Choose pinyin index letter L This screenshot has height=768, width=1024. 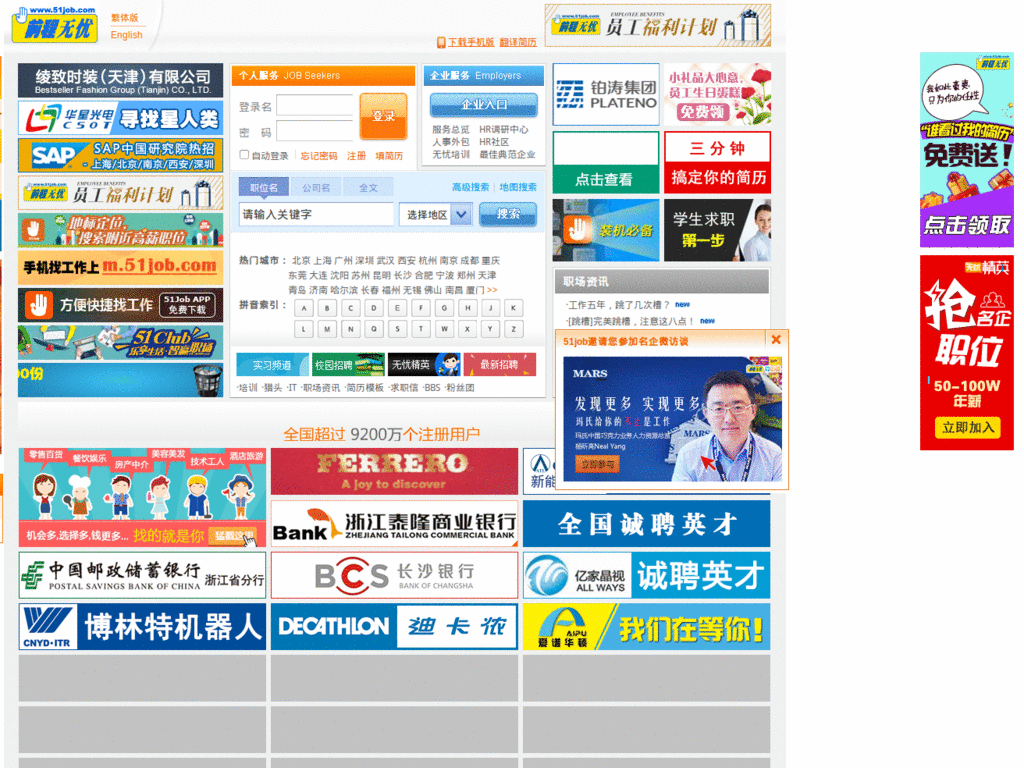tap(304, 329)
